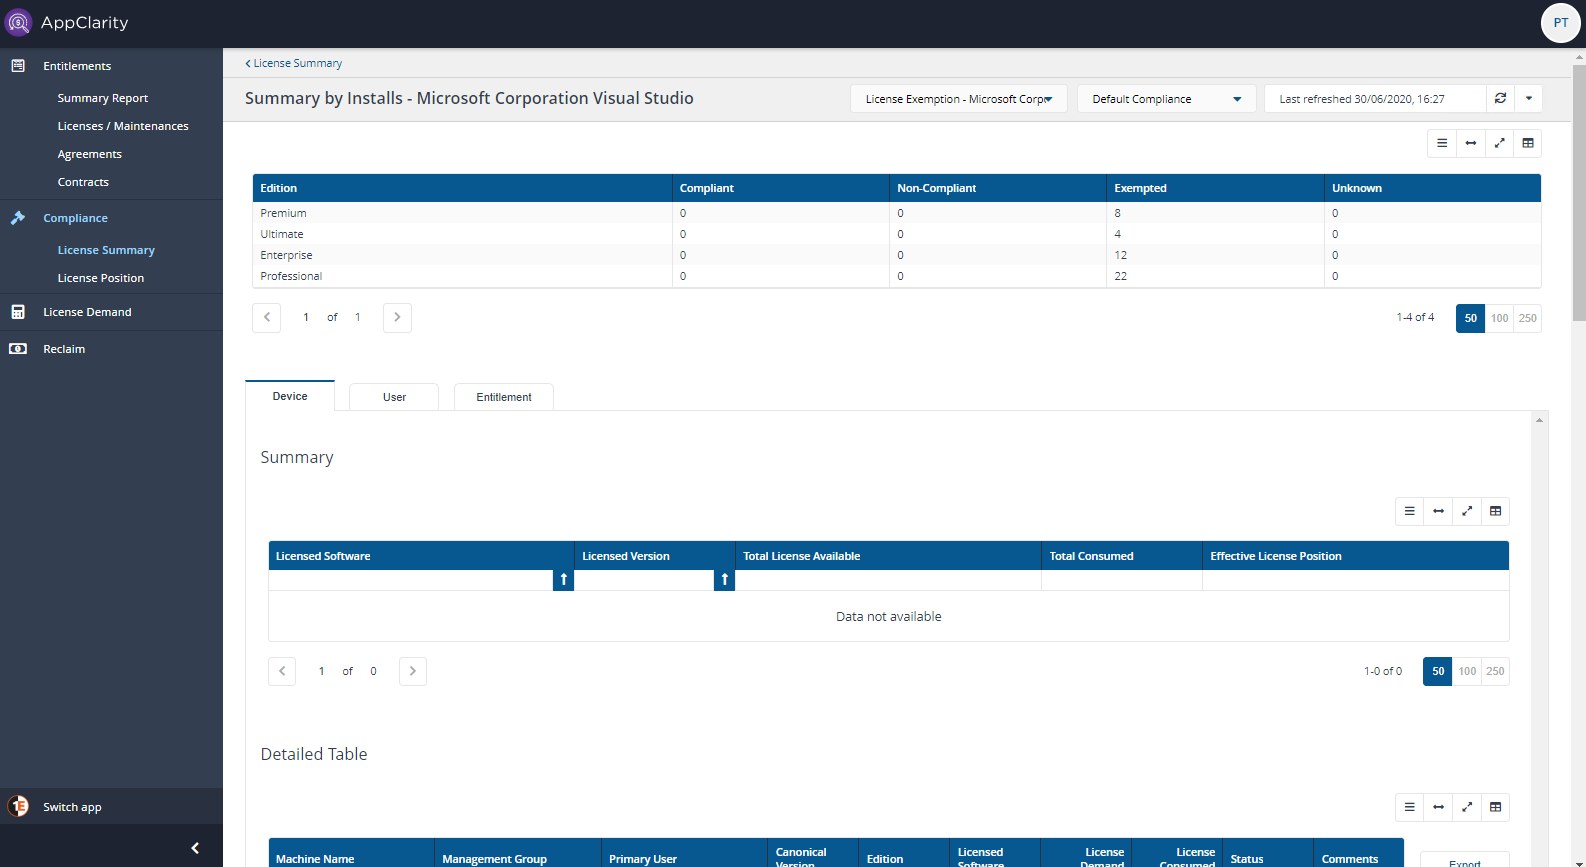Screen dimensions: 1586x867
Task: Click exempted count 22 for Professional
Action: click(x=1121, y=276)
